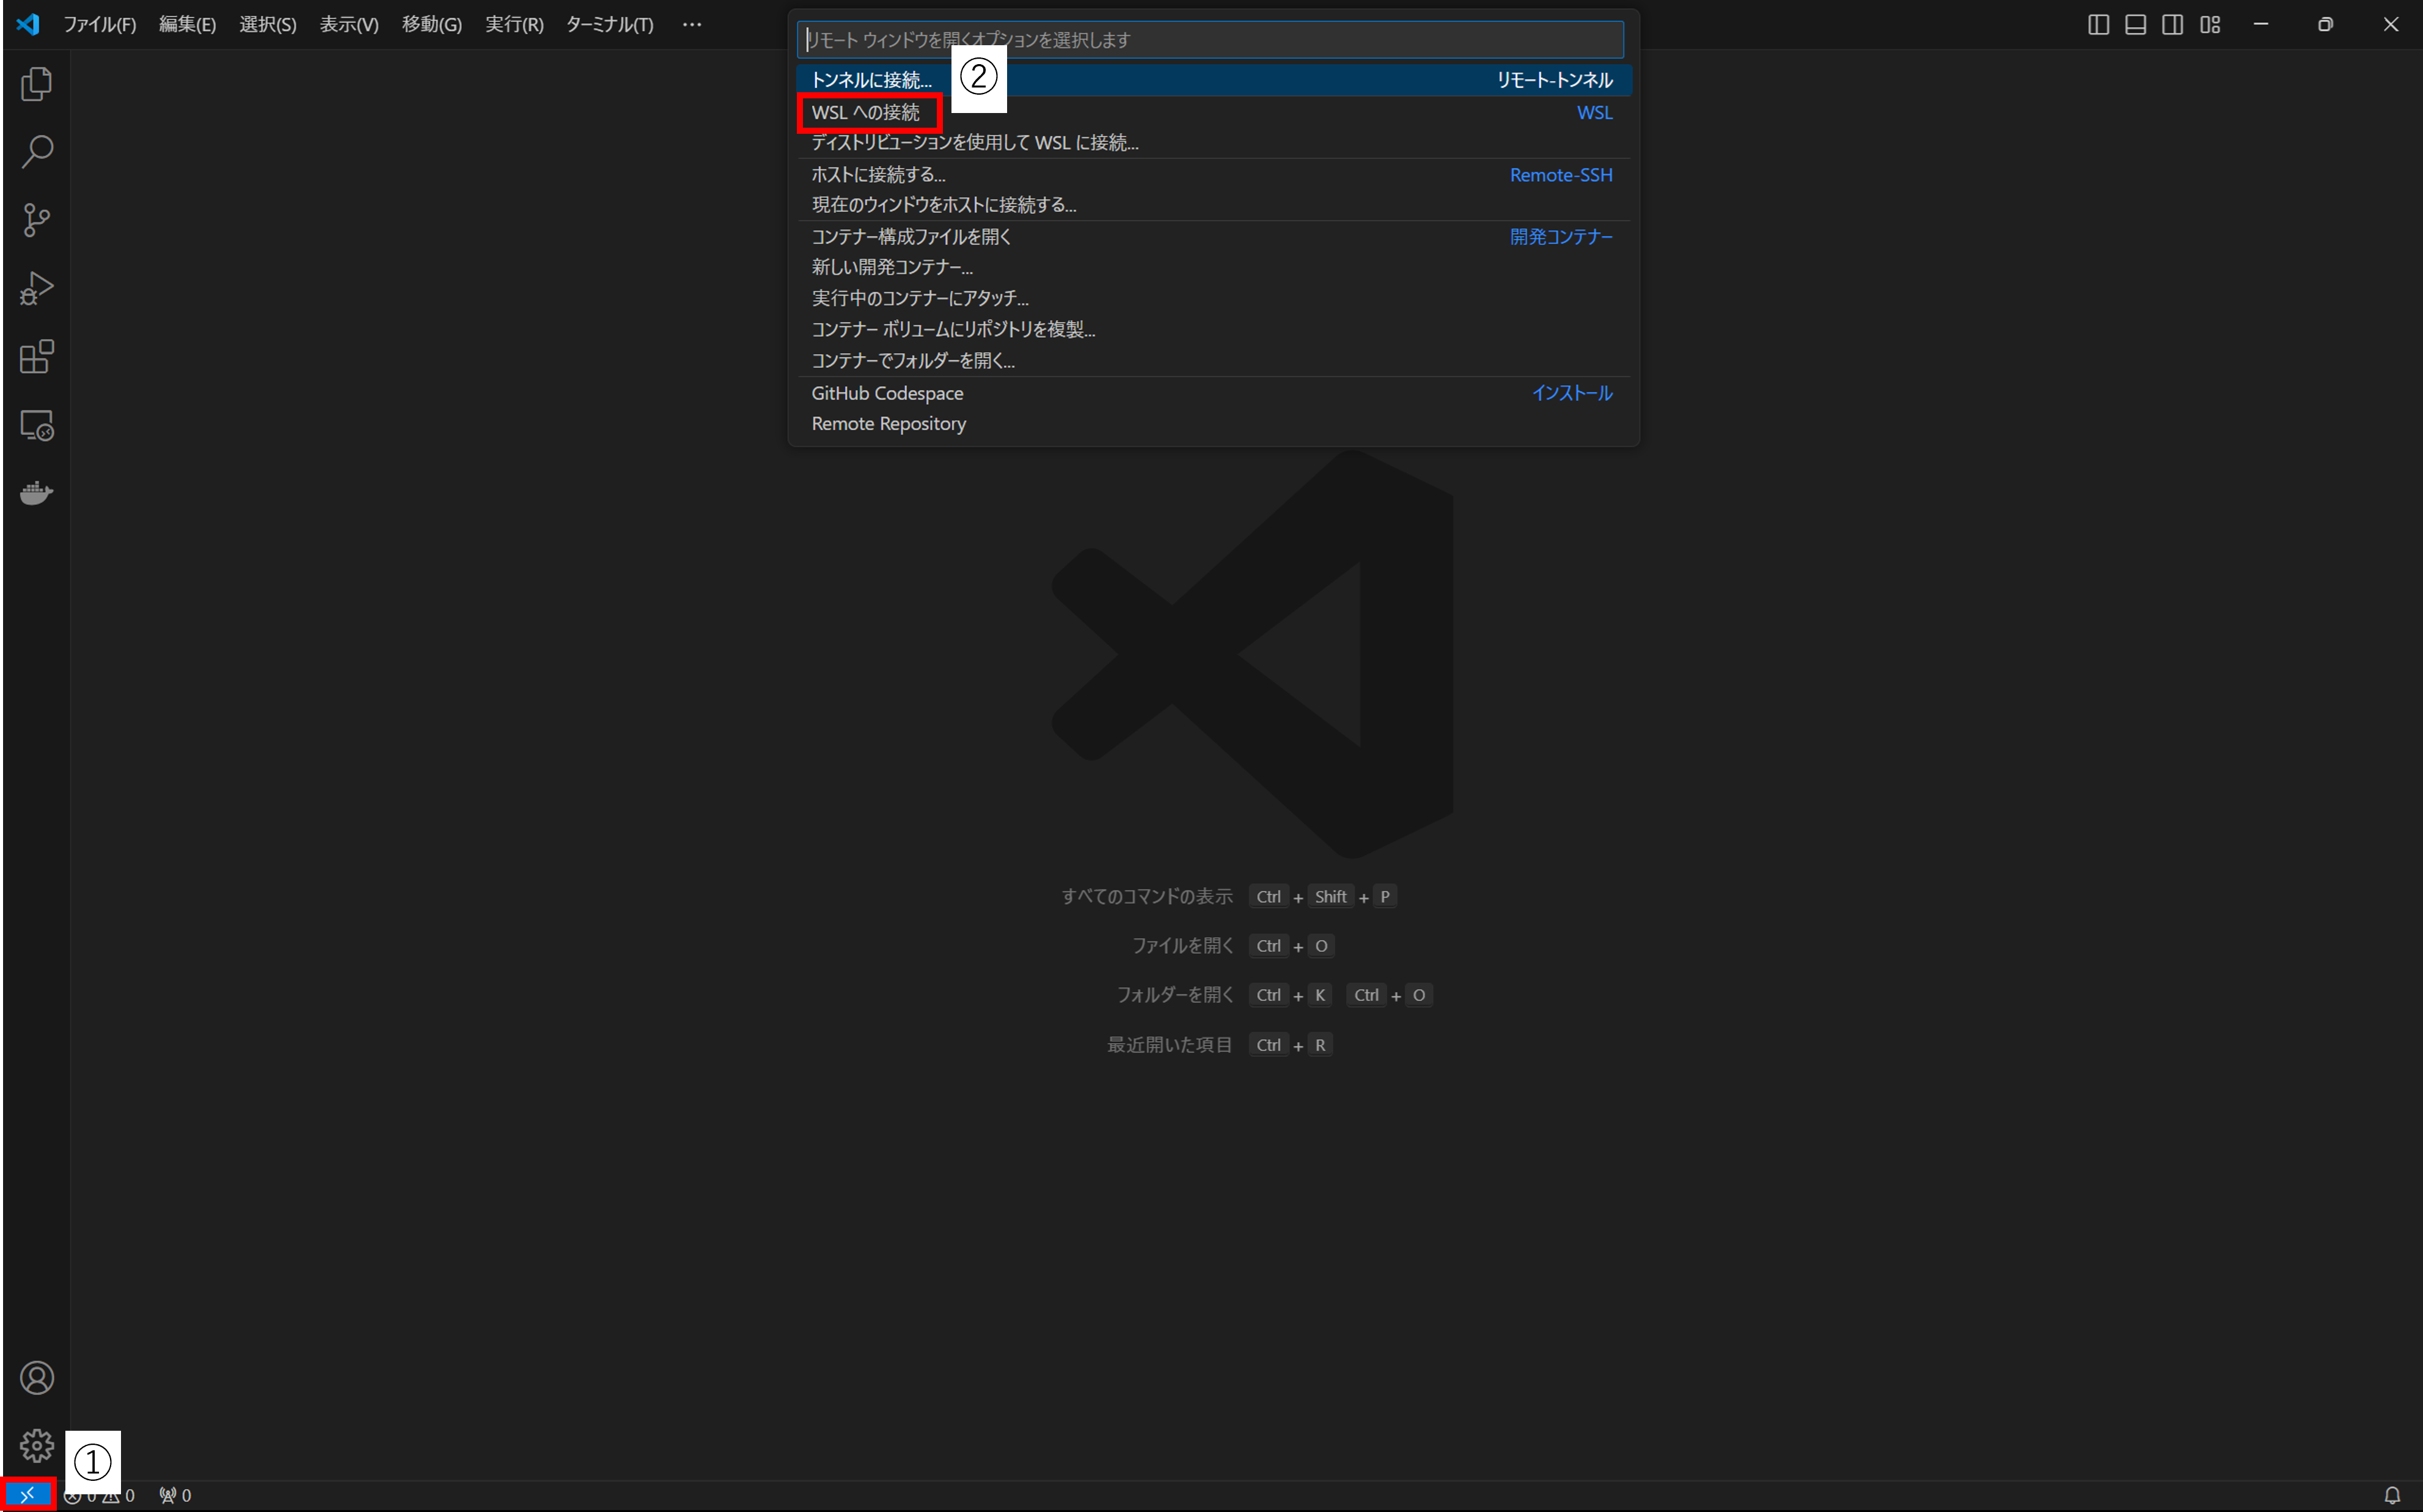Screen dimensions: 2423x1512
Task: Open the Docker extension view
Action: click(x=36, y=492)
